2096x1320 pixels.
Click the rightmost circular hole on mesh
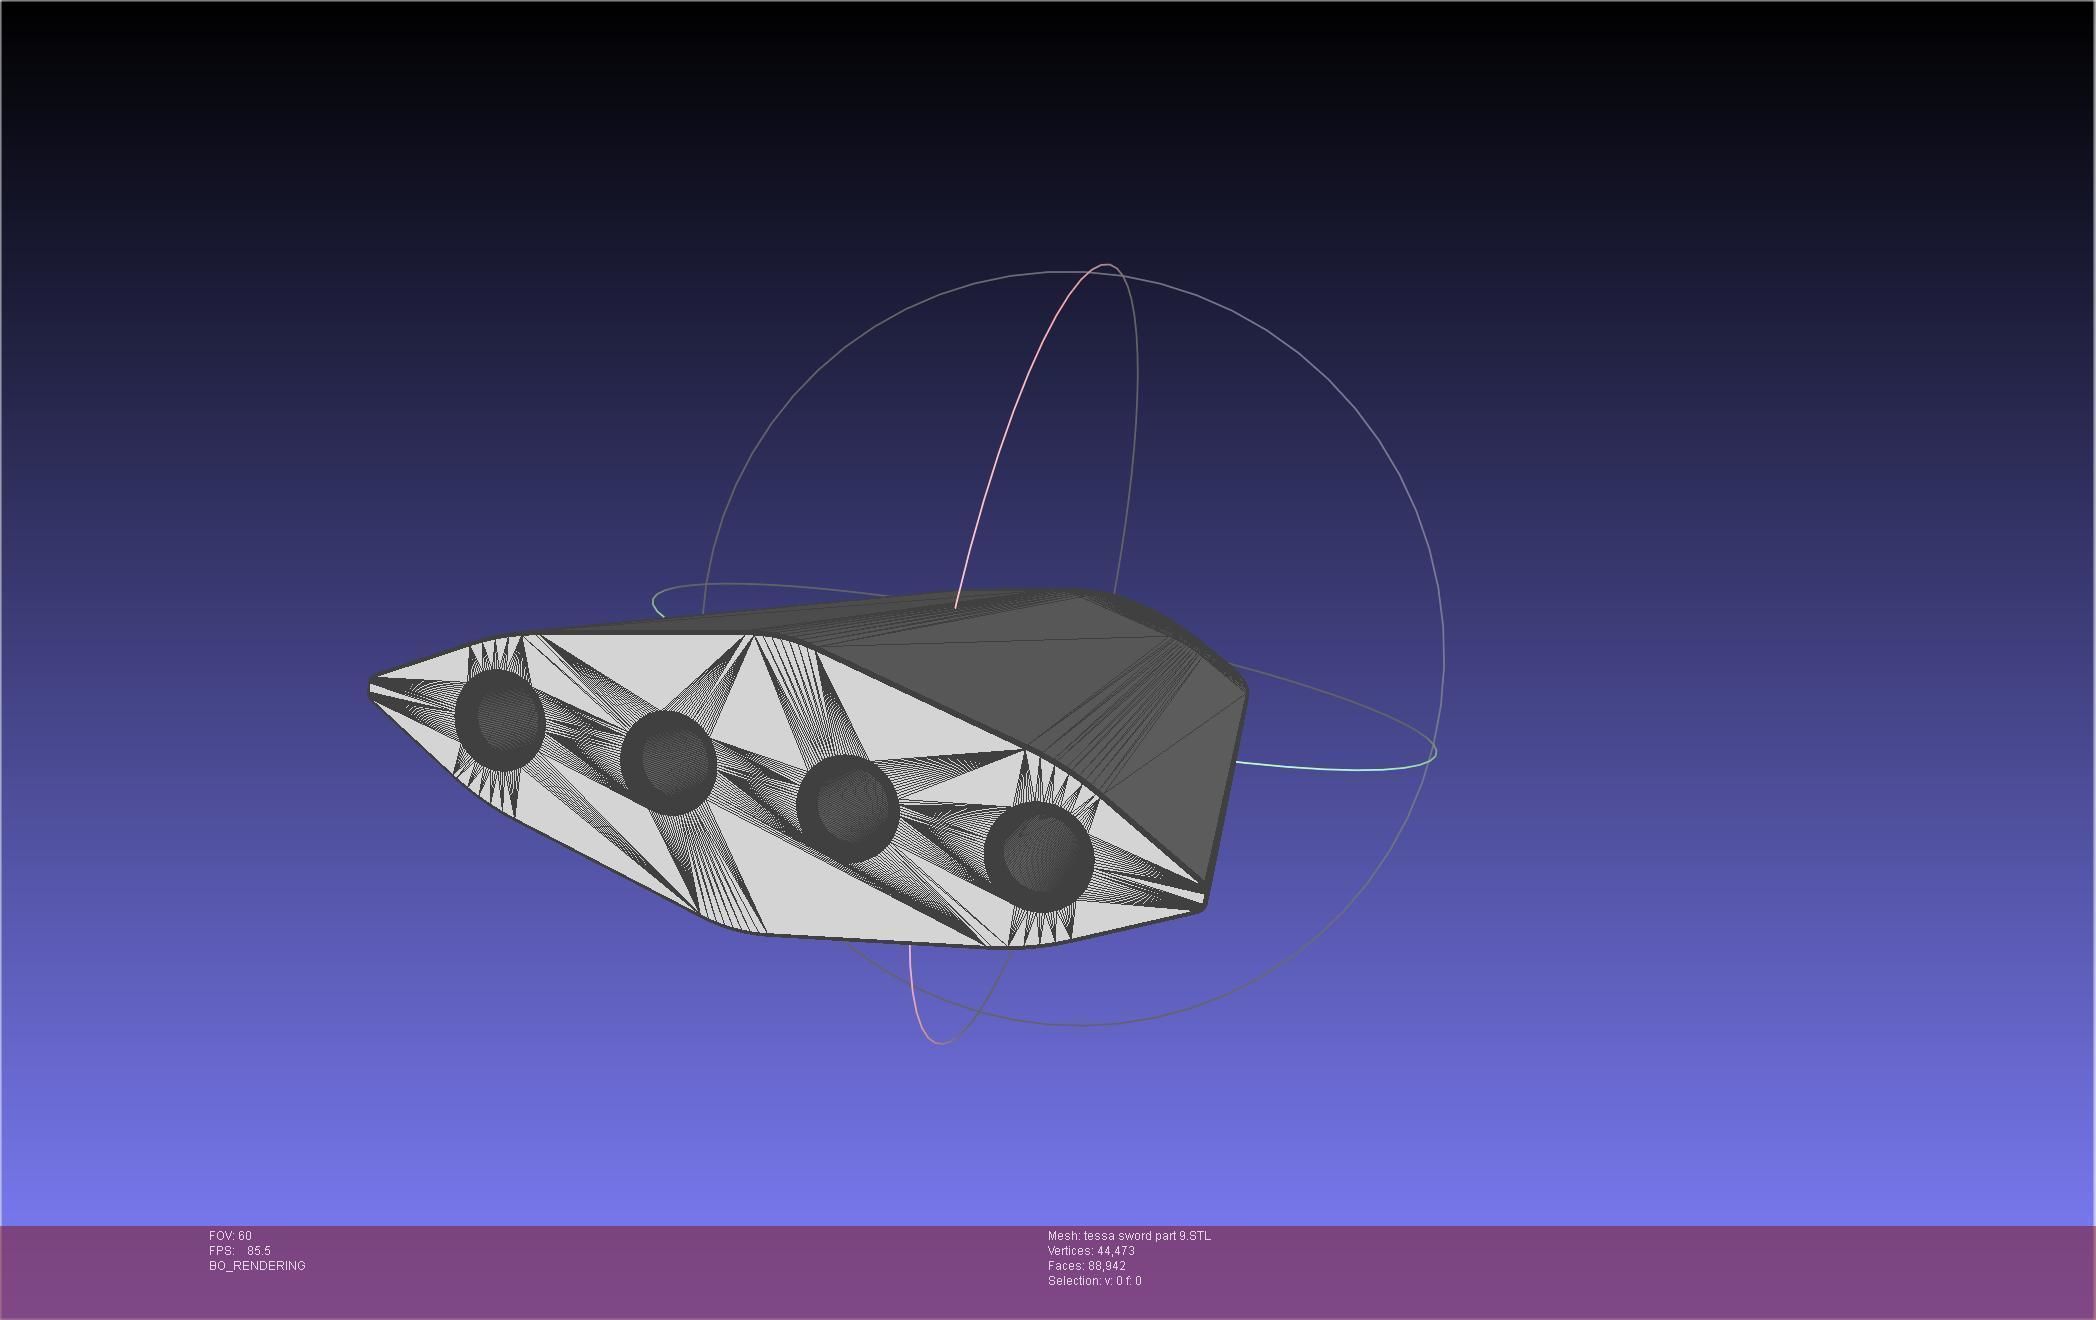1039,856
